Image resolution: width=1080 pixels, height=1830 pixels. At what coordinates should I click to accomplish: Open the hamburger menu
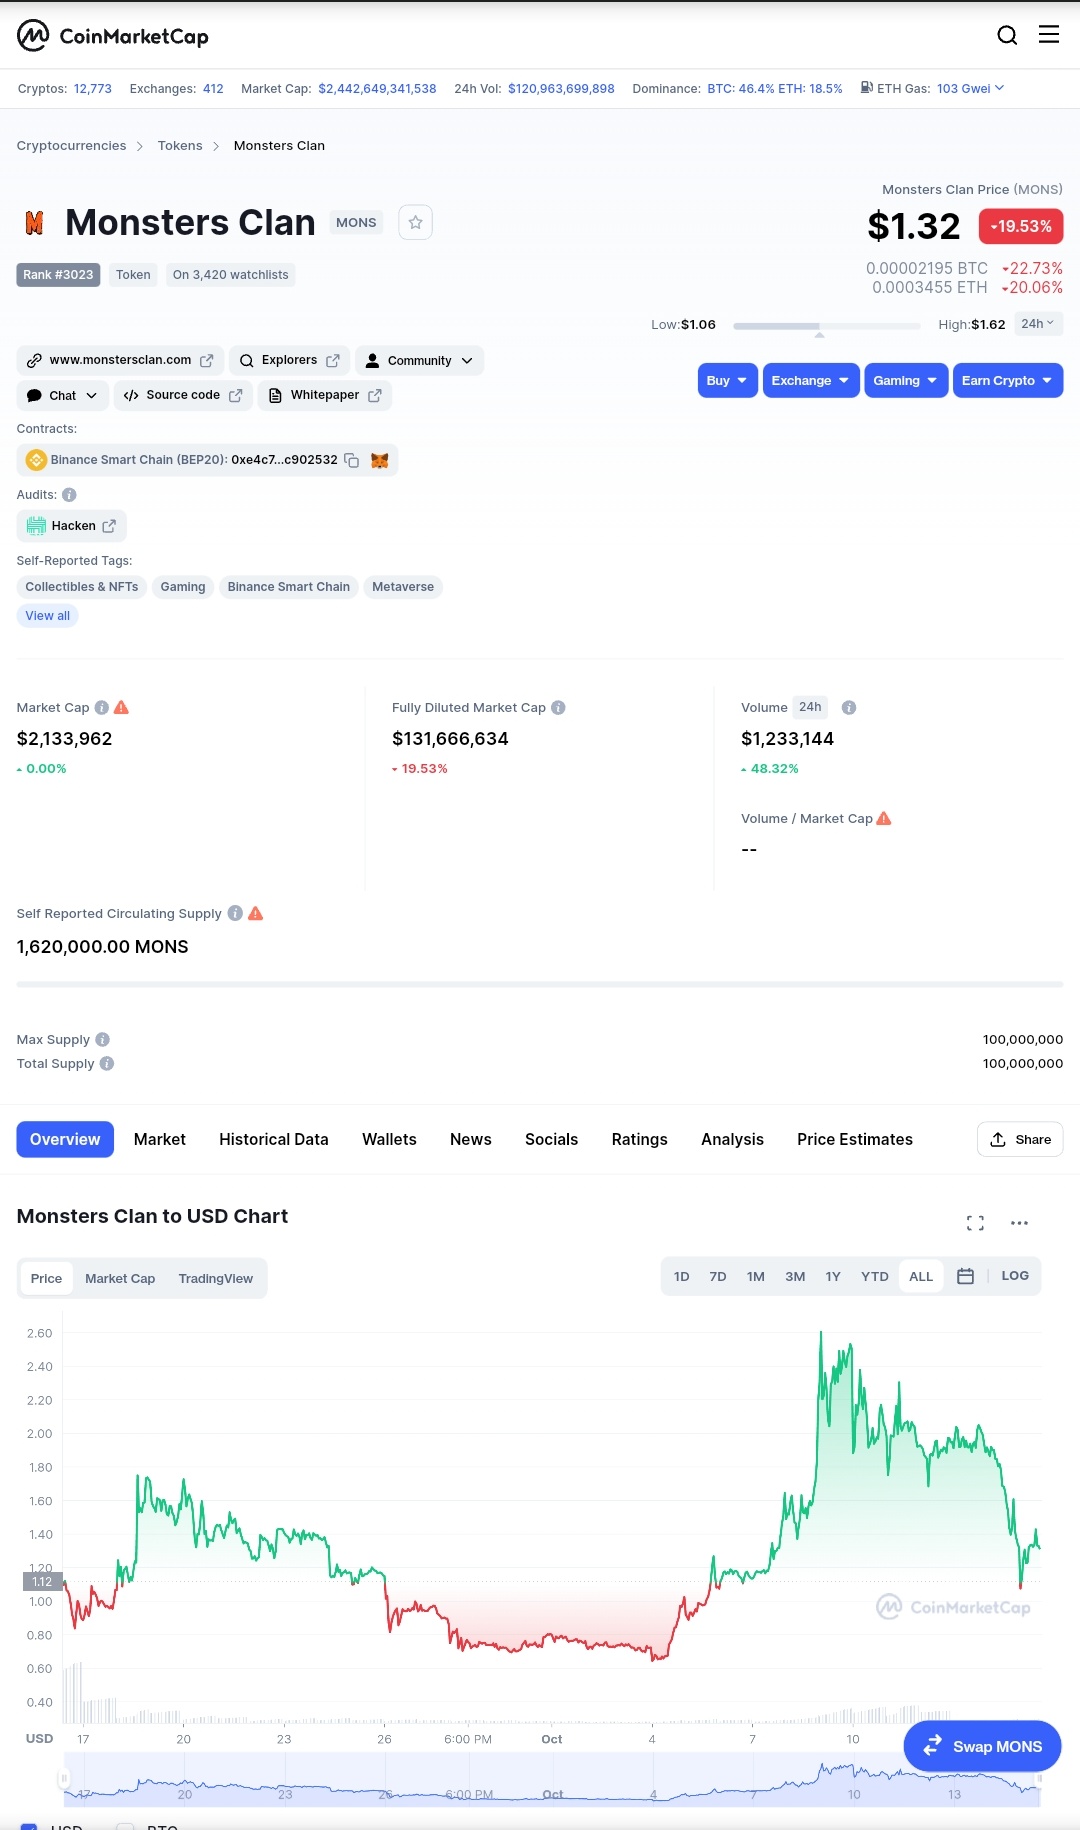coord(1049,34)
